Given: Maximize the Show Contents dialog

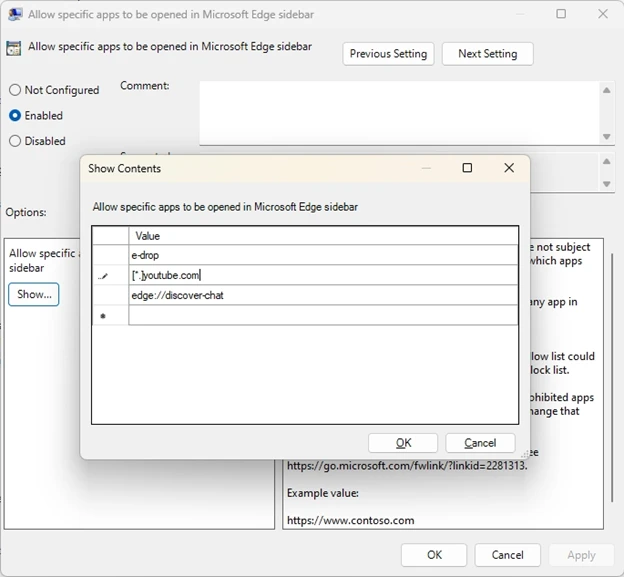Looking at the screenshot, I should (x=467, y=168).
